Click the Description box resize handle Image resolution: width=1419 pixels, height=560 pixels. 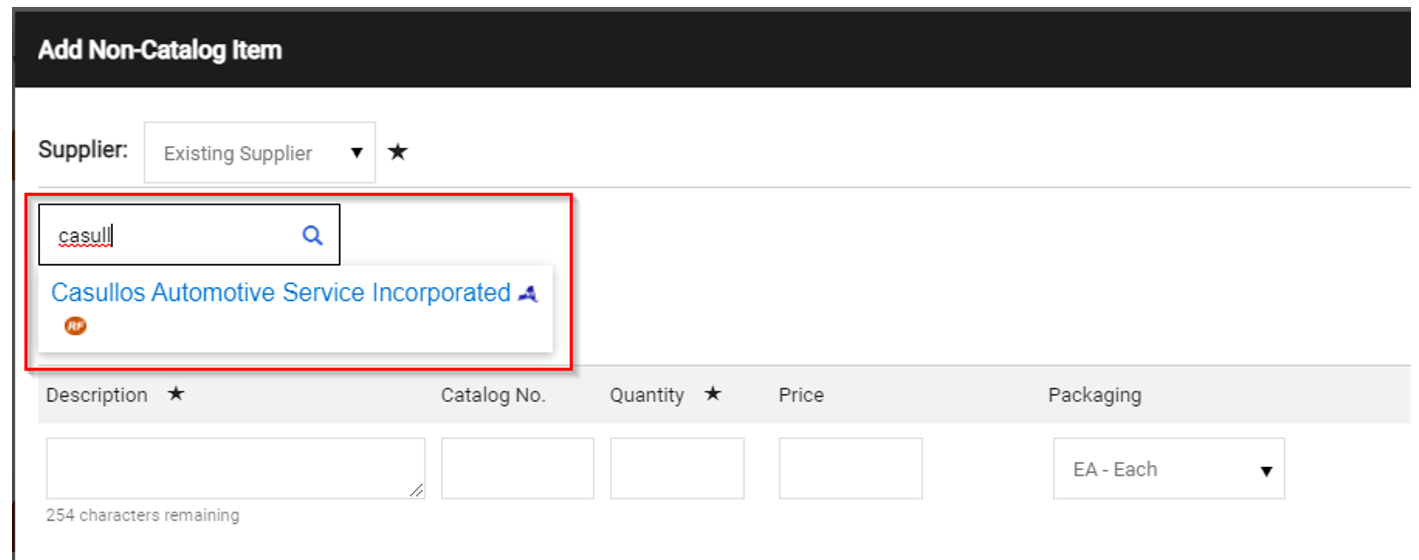pyautogui.click(x=416, y=490)
